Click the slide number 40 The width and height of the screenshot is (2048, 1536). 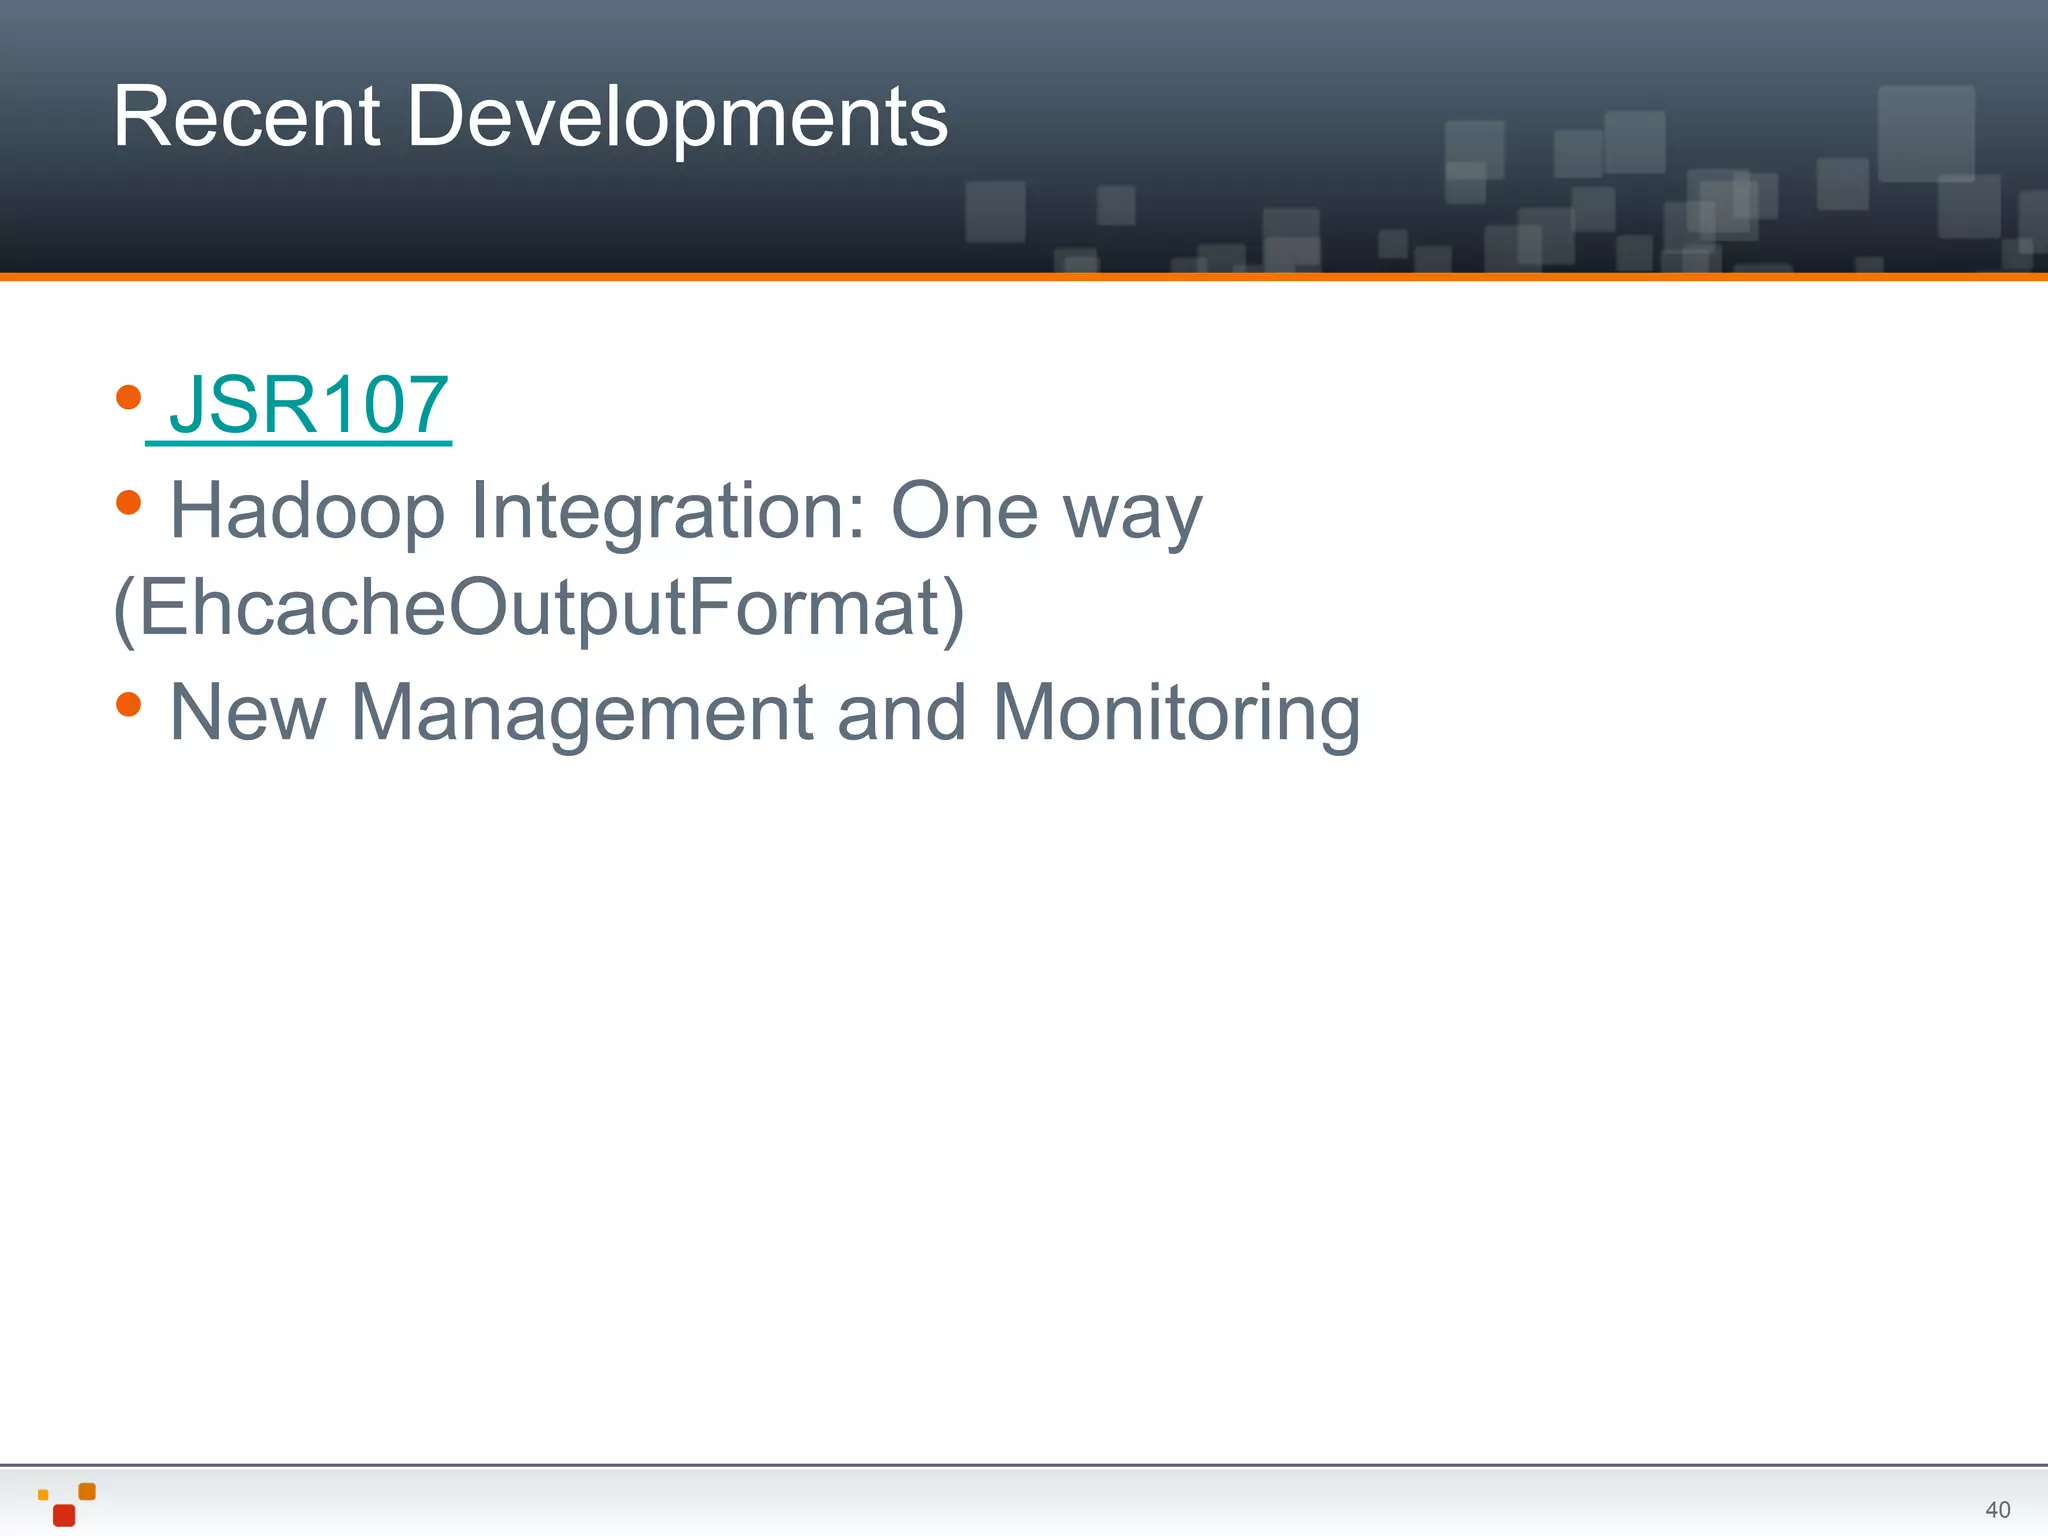point(1997,1509)
